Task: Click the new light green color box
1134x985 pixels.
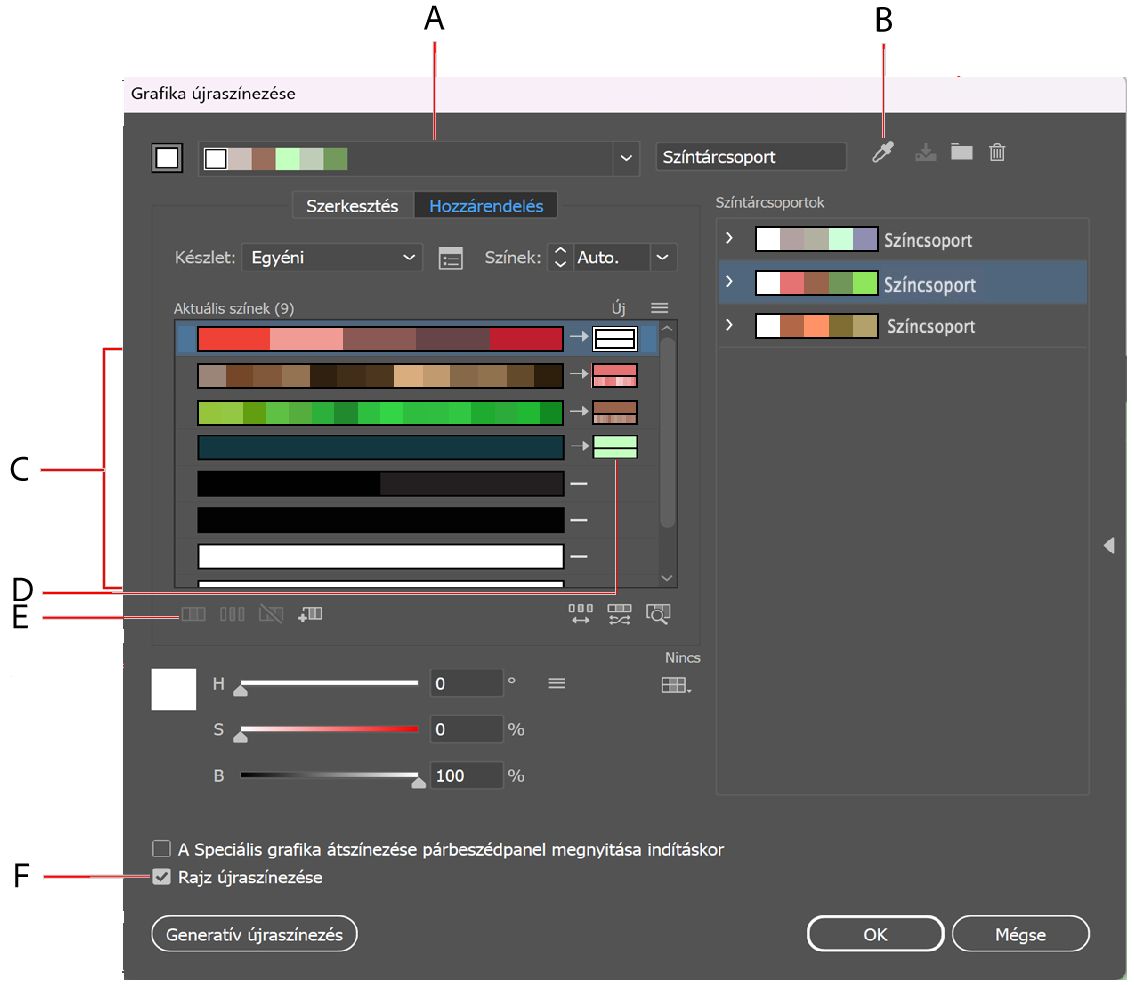Action: tap(615, 447)
